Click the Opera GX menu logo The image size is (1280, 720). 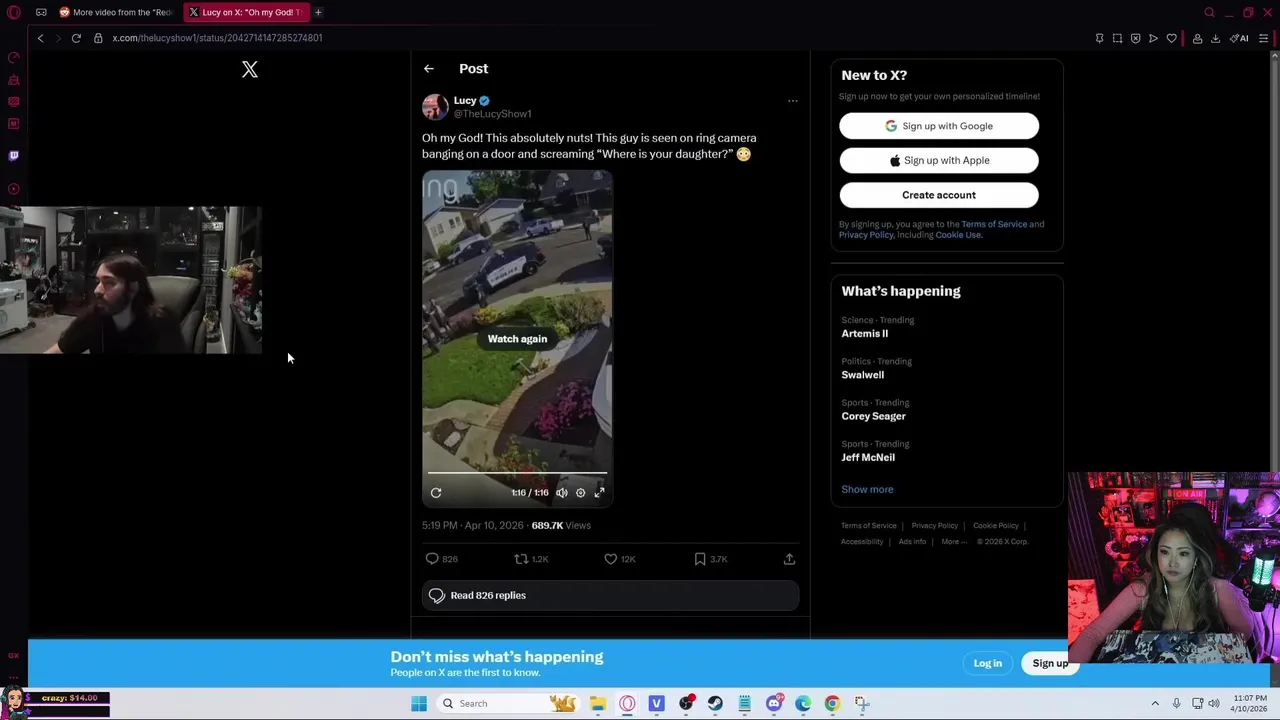(x=14, y=12)
